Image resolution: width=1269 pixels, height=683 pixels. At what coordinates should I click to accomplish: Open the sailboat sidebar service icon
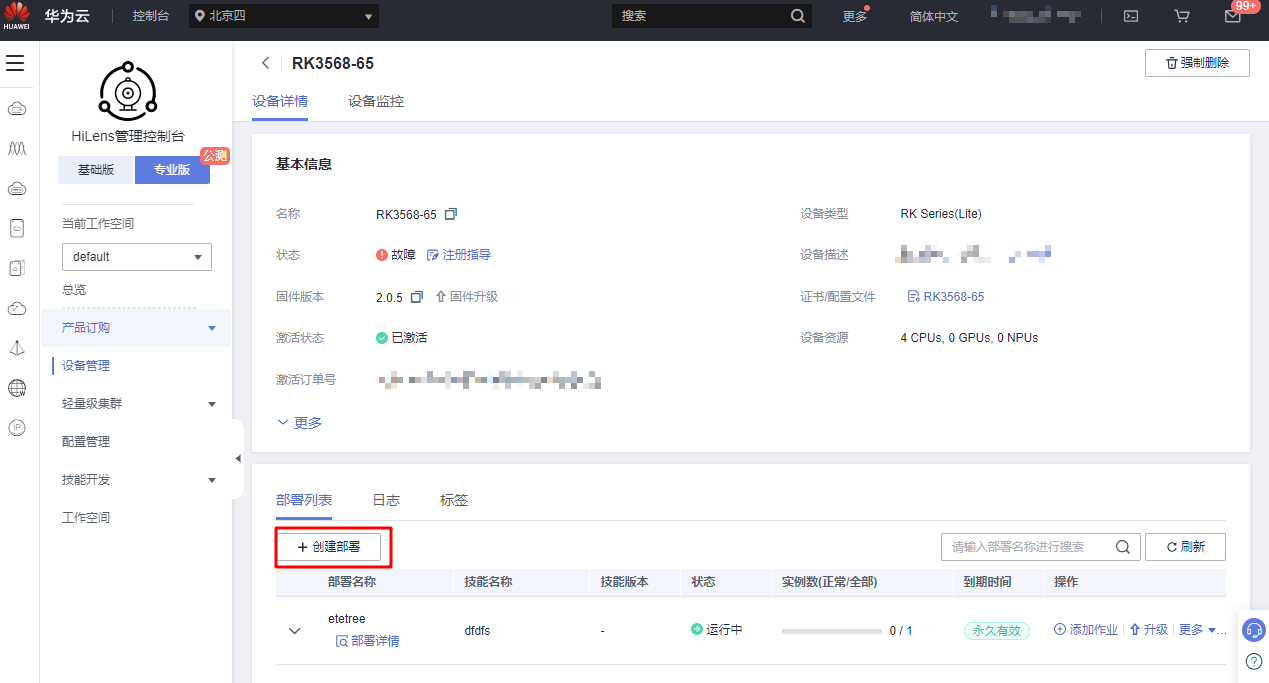[x=16, y=348]
